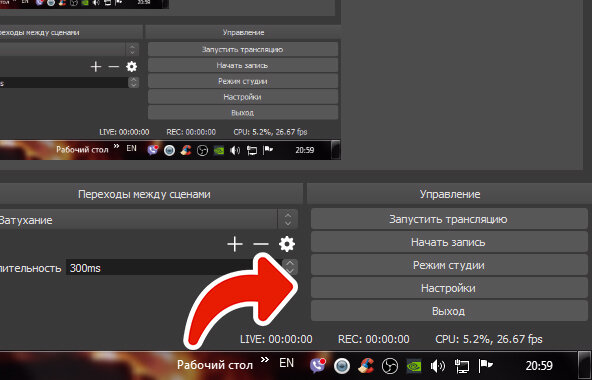The width and height of the screenshot is (592, 380).
Task: Expand the transition dropdown arrows in the preview
Action: point(132,49)
